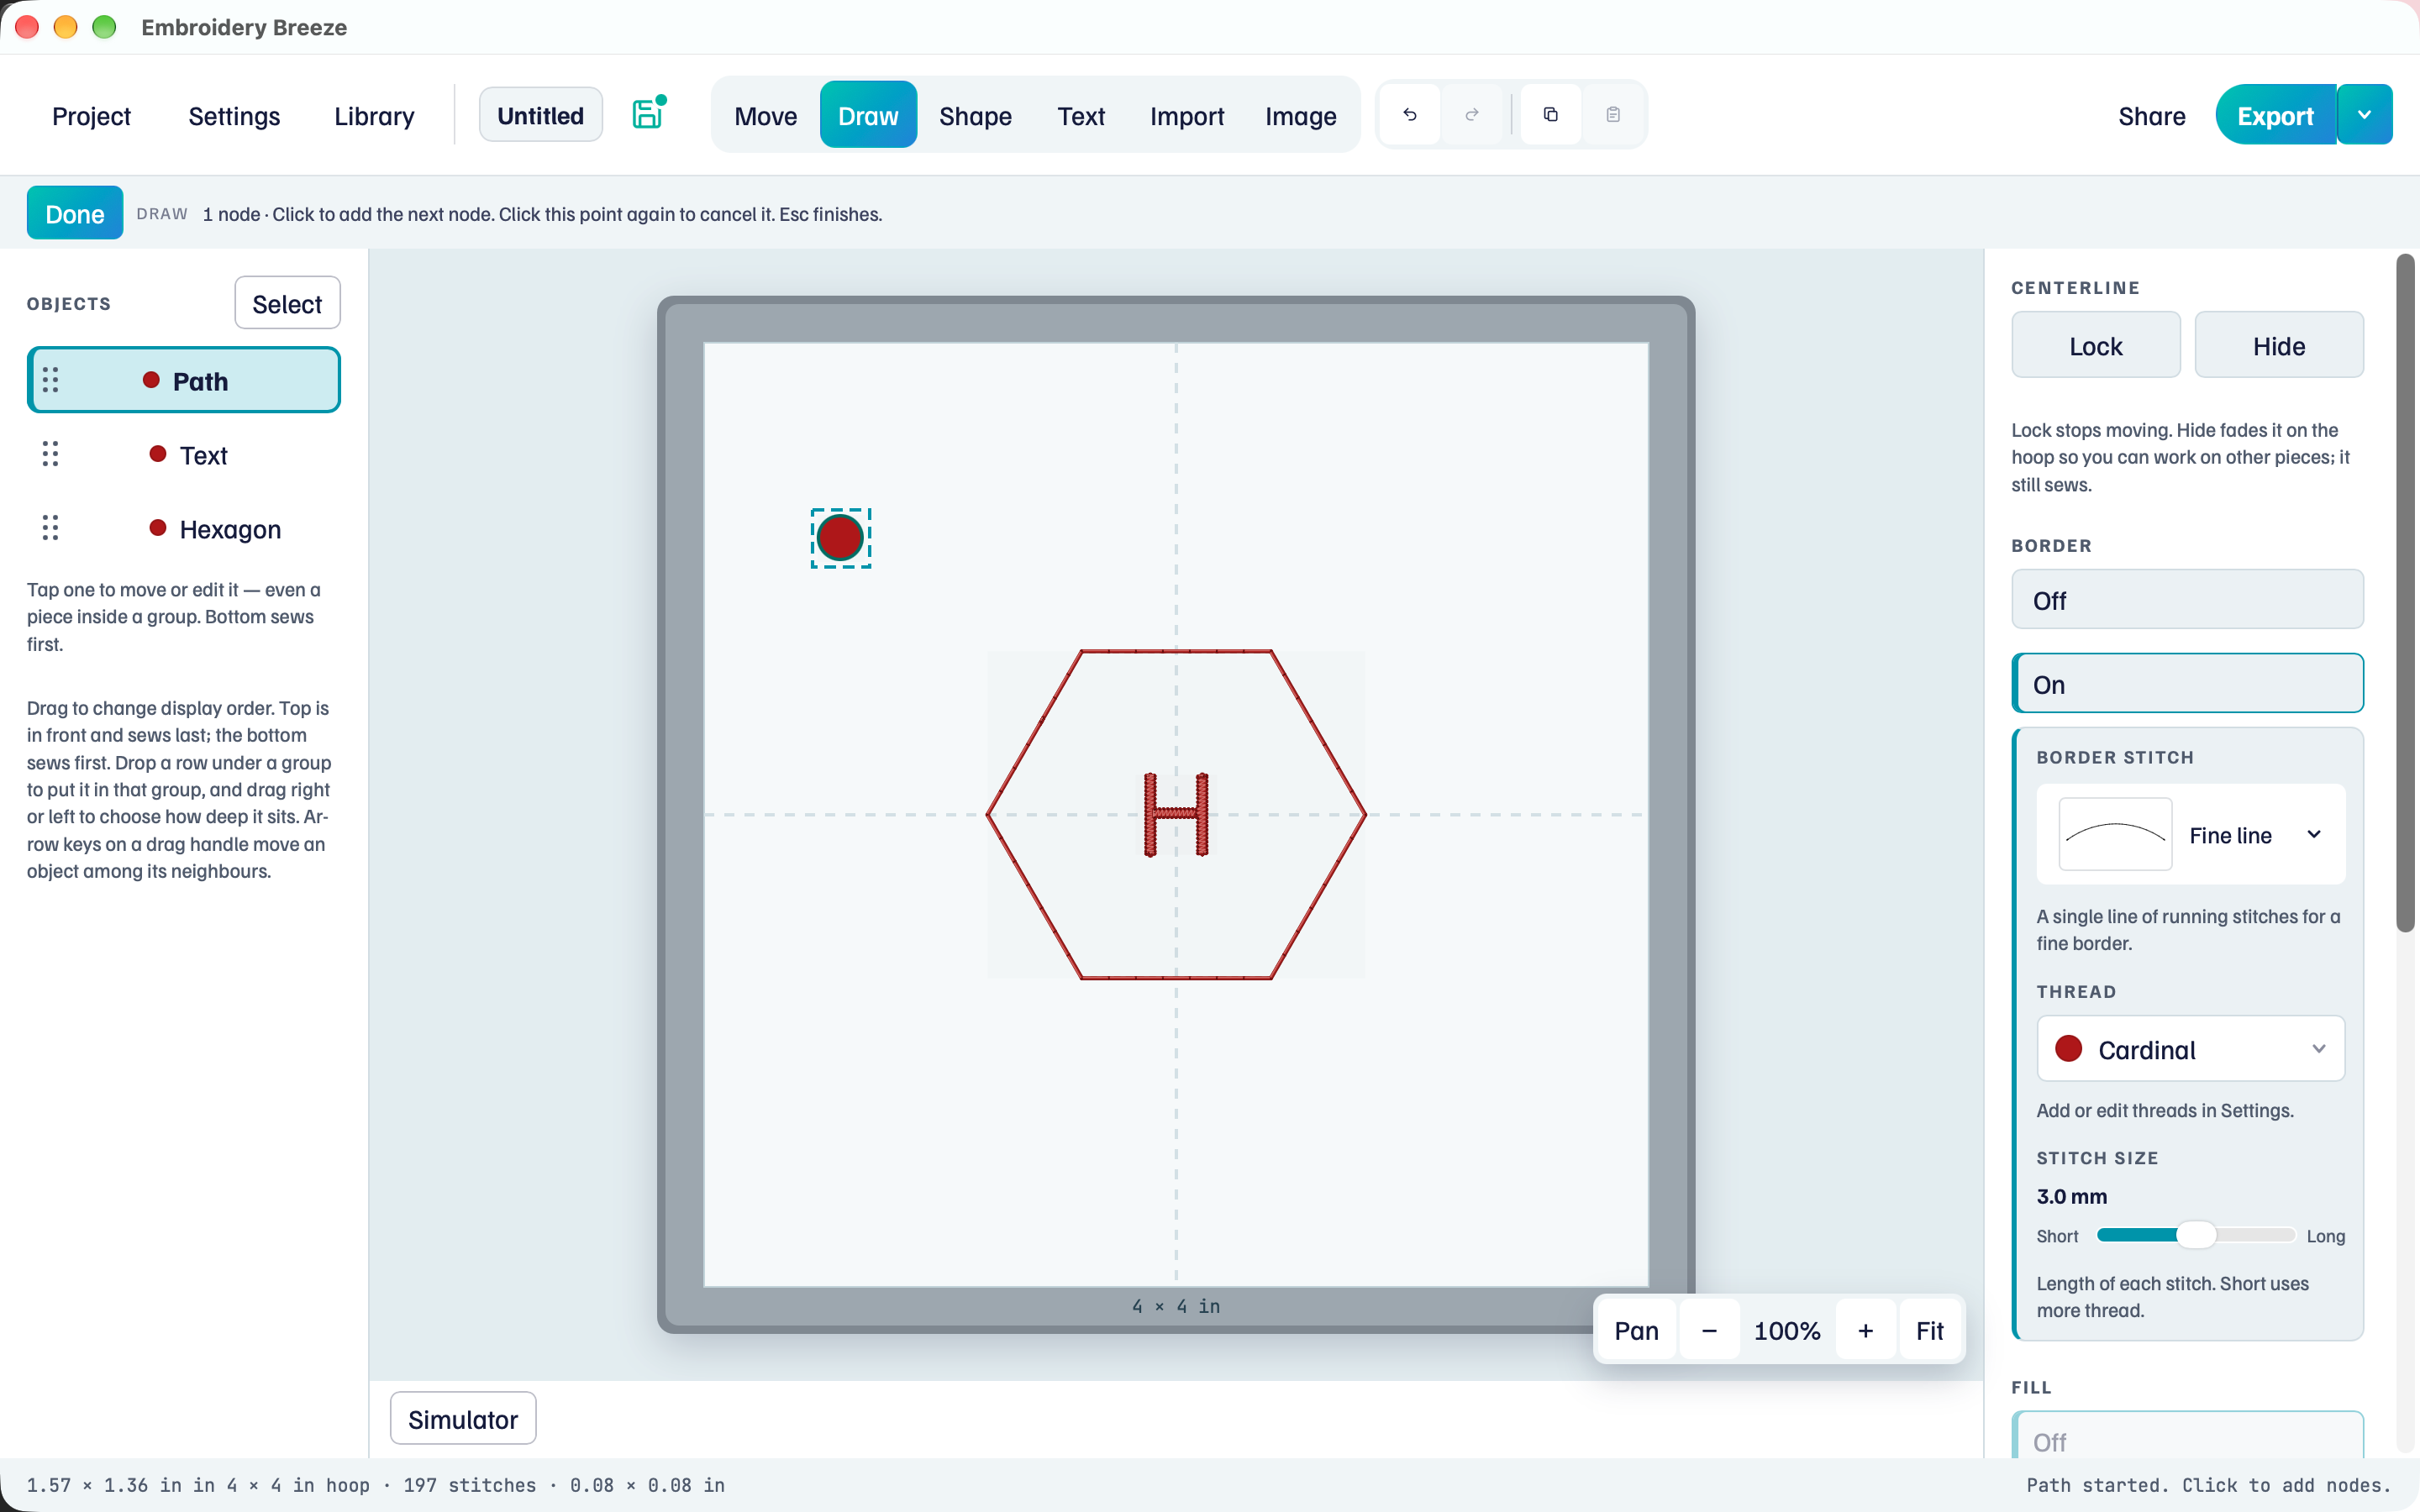The height and width of the screenshot is (1512, 2420).
Task: Grab the drag handle for Text row
Action: coord(51,454)
